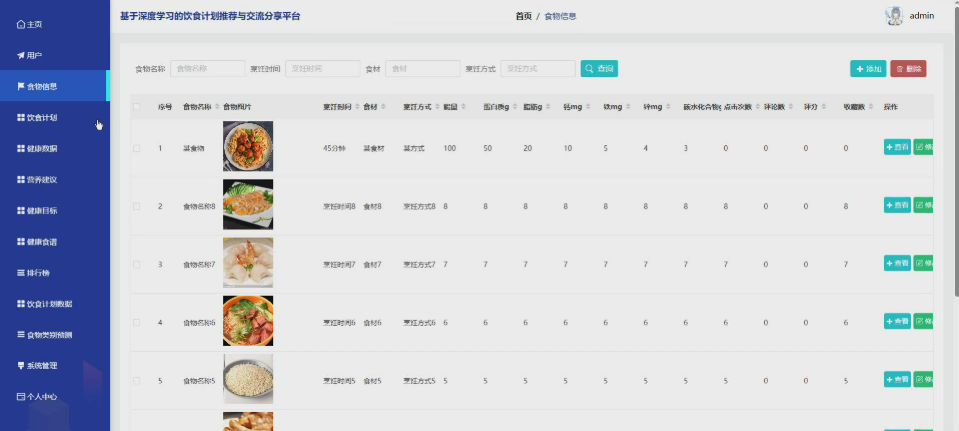Click the 烹饪时间5 cell
959x431 pixels.
339,381
